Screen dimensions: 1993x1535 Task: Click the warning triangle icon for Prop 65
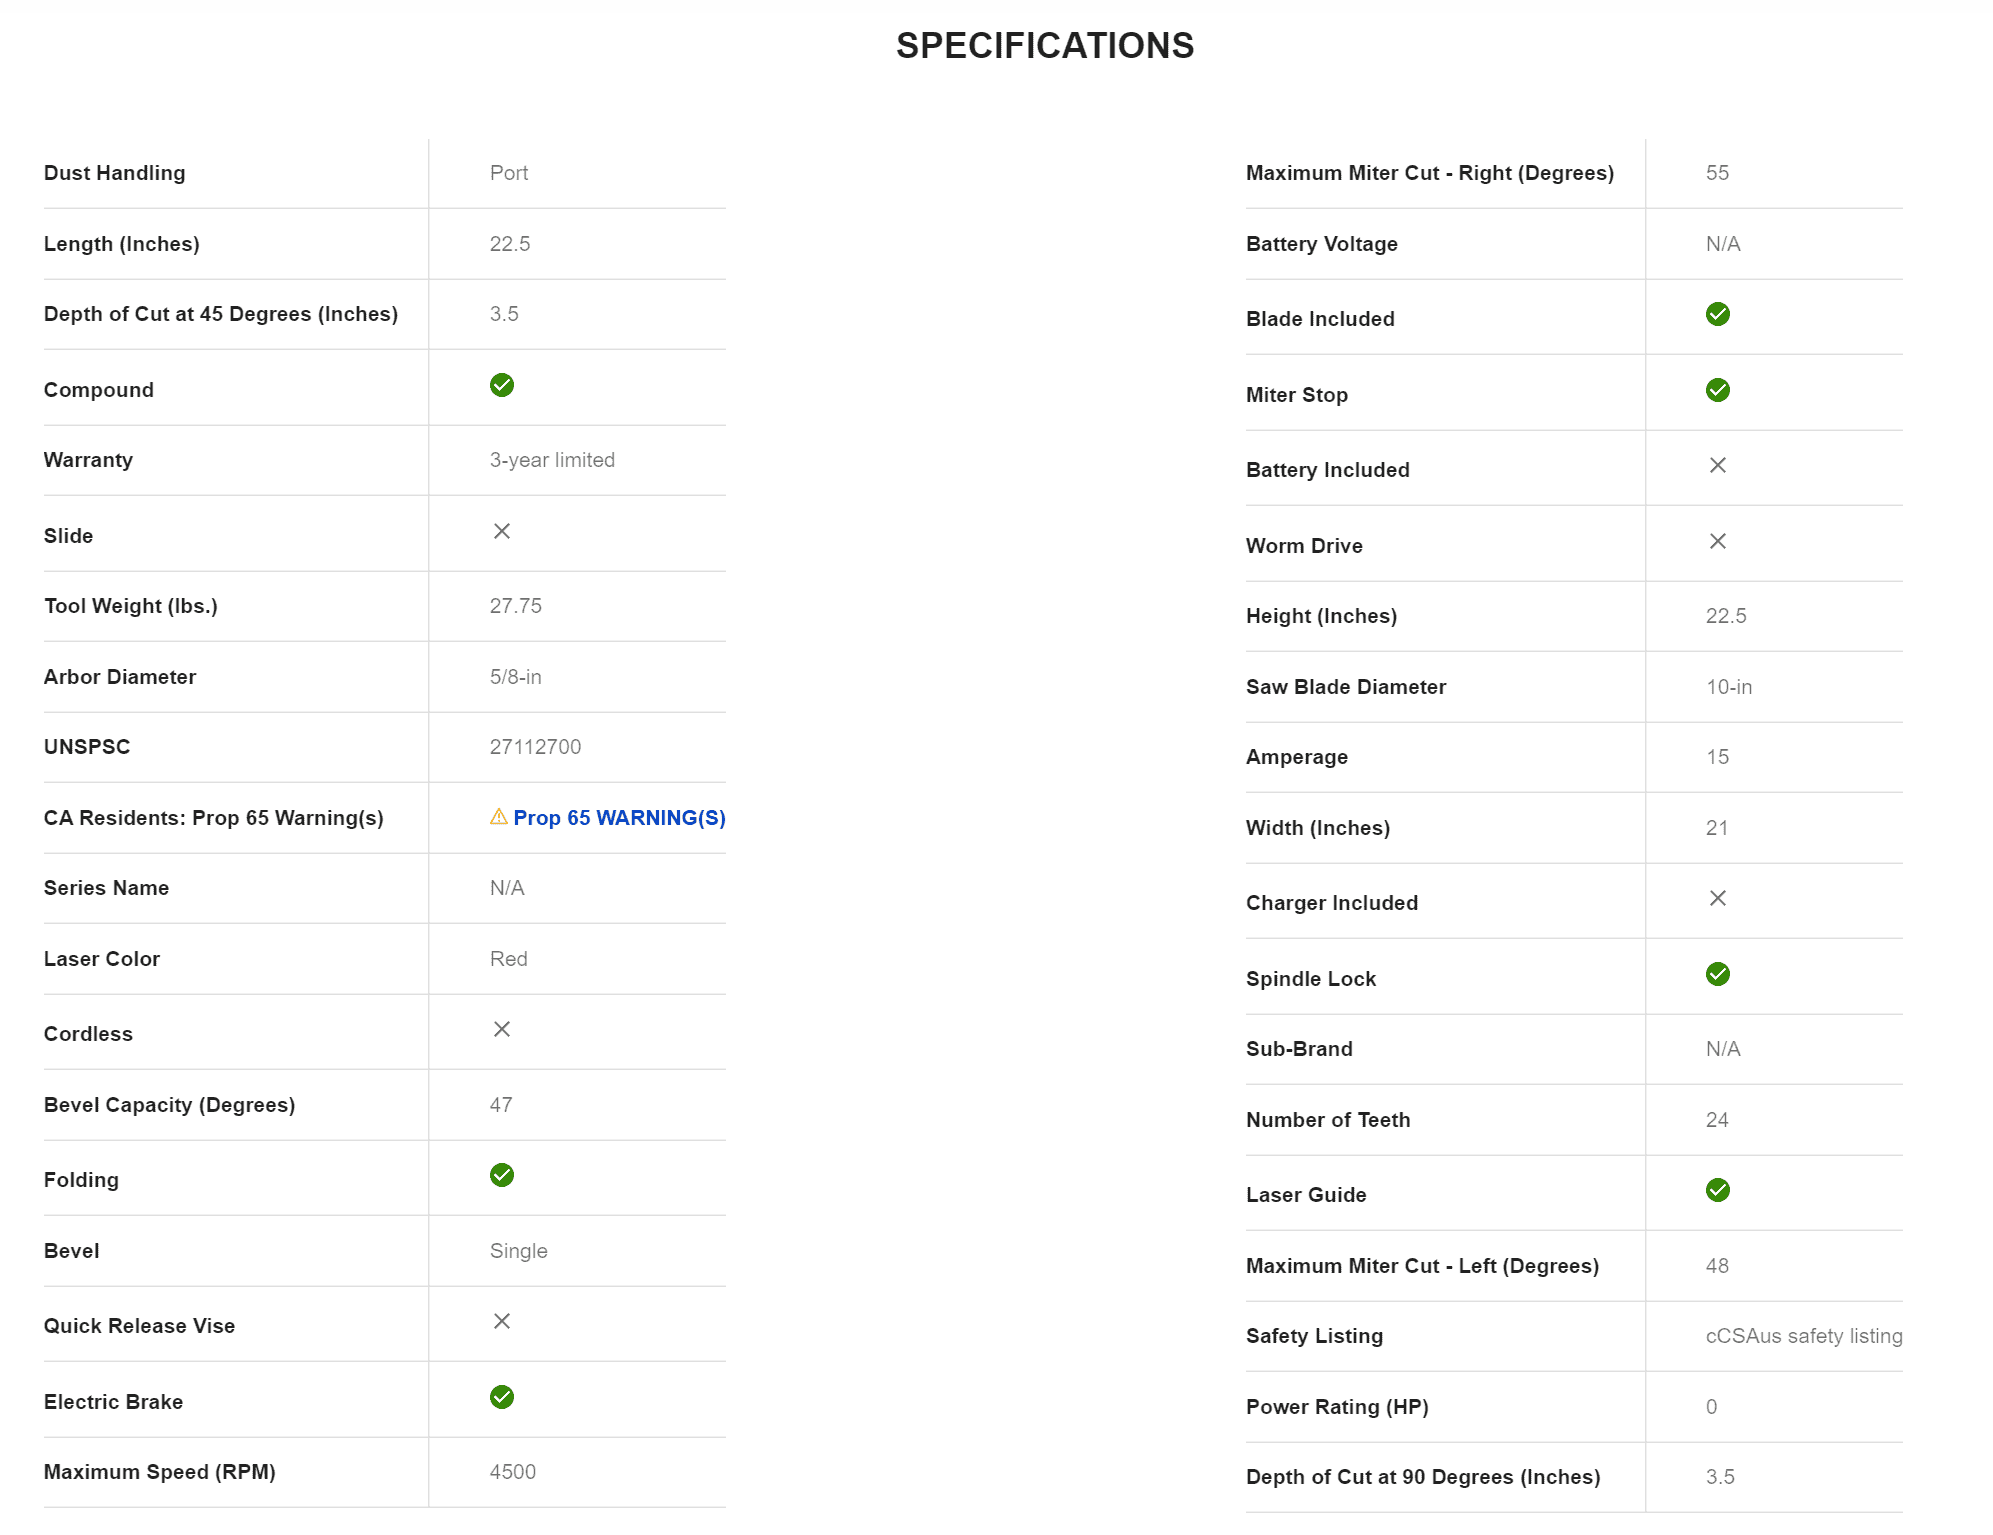coord(499,816)
